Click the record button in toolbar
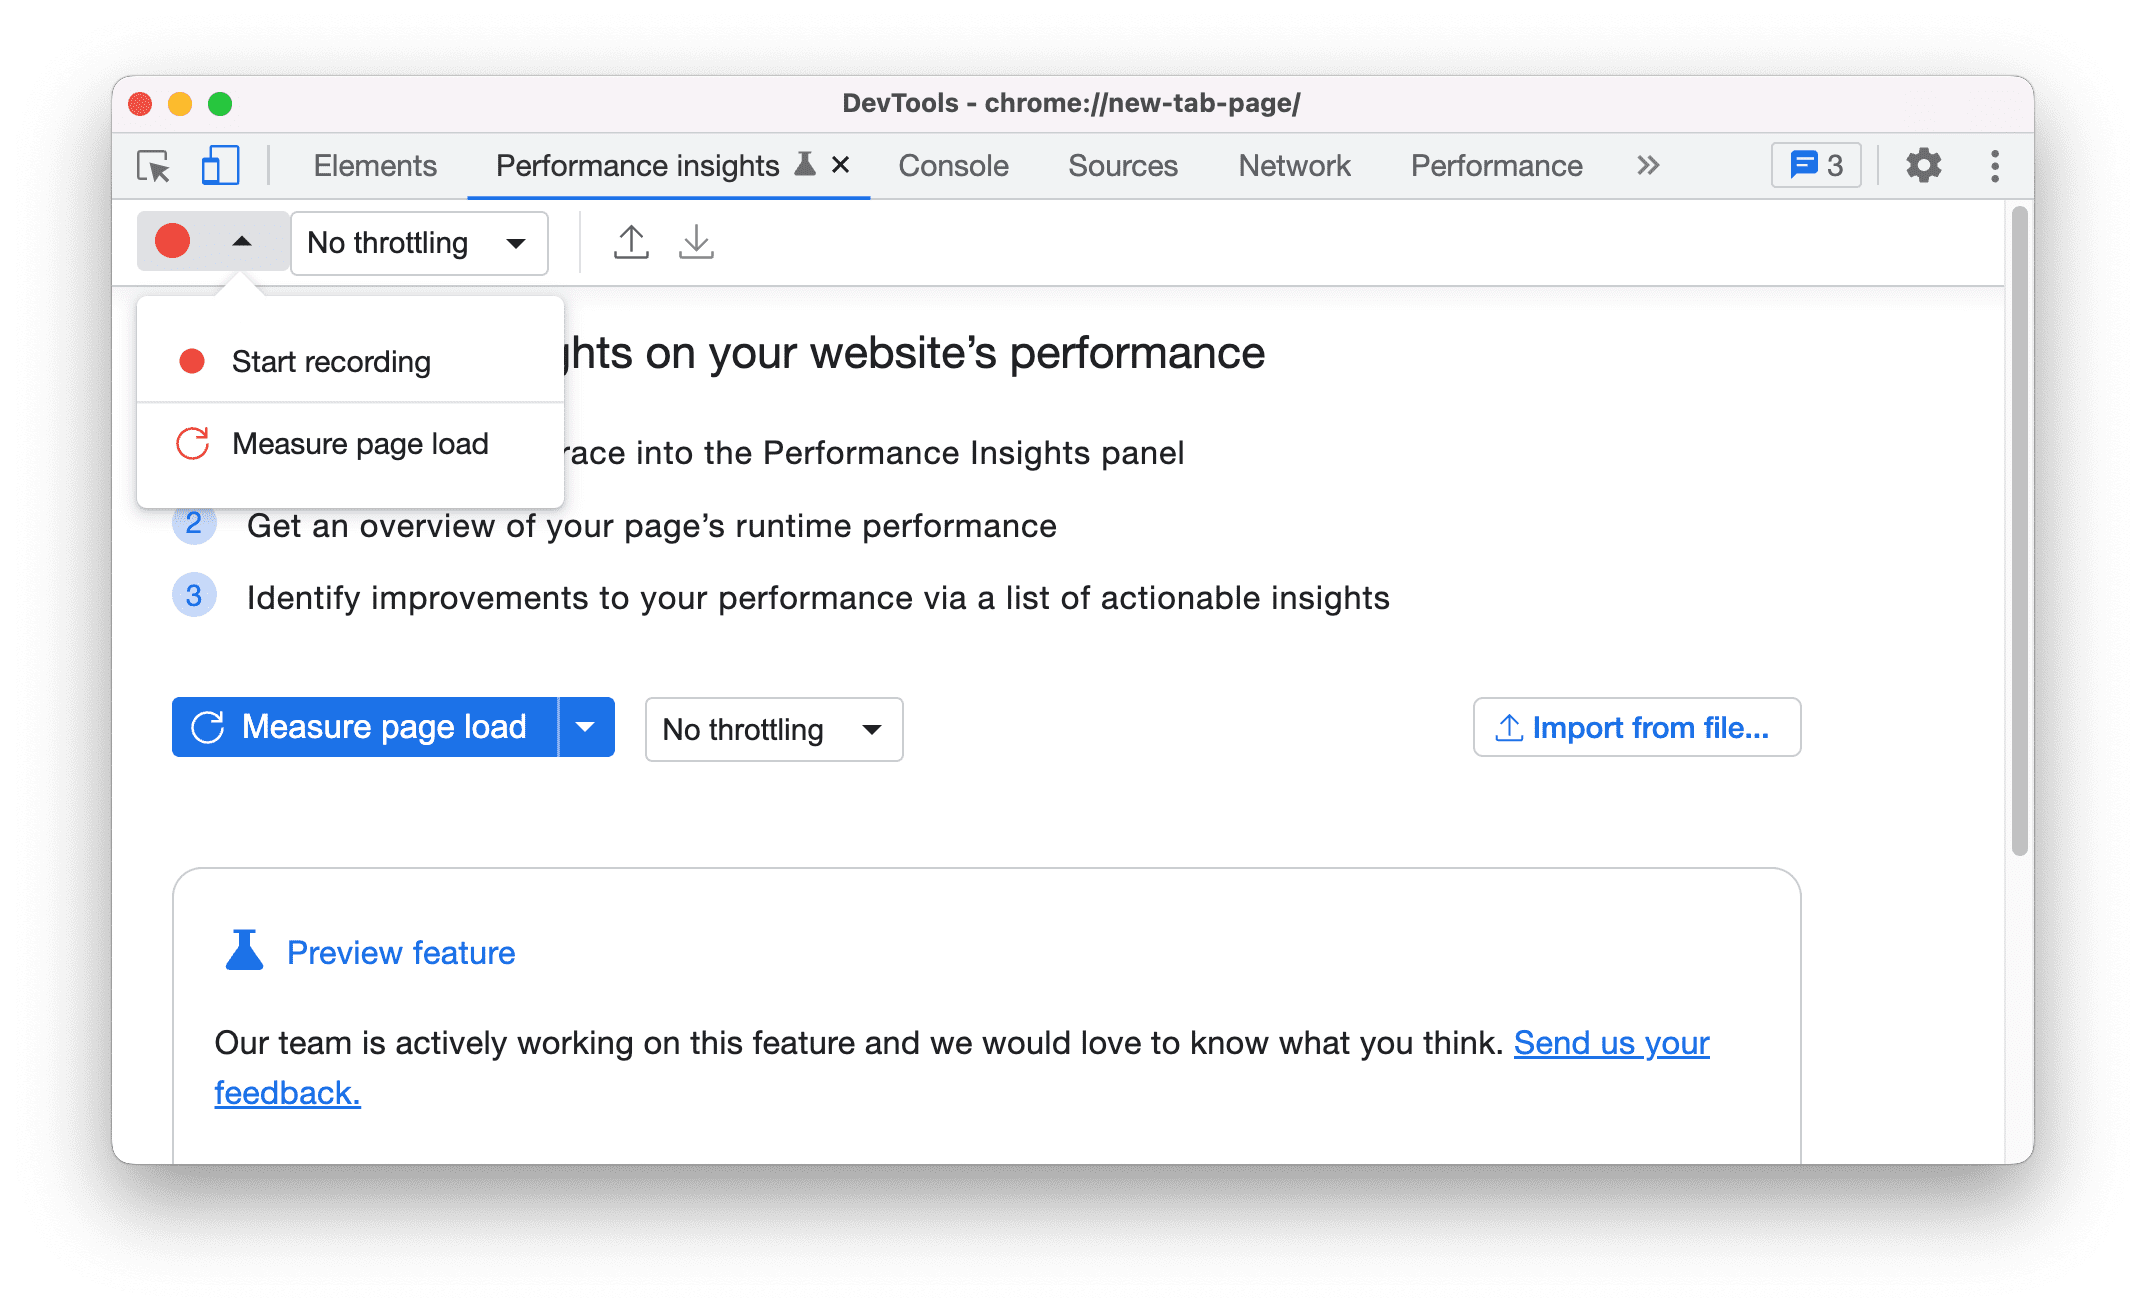 point(173,242)
